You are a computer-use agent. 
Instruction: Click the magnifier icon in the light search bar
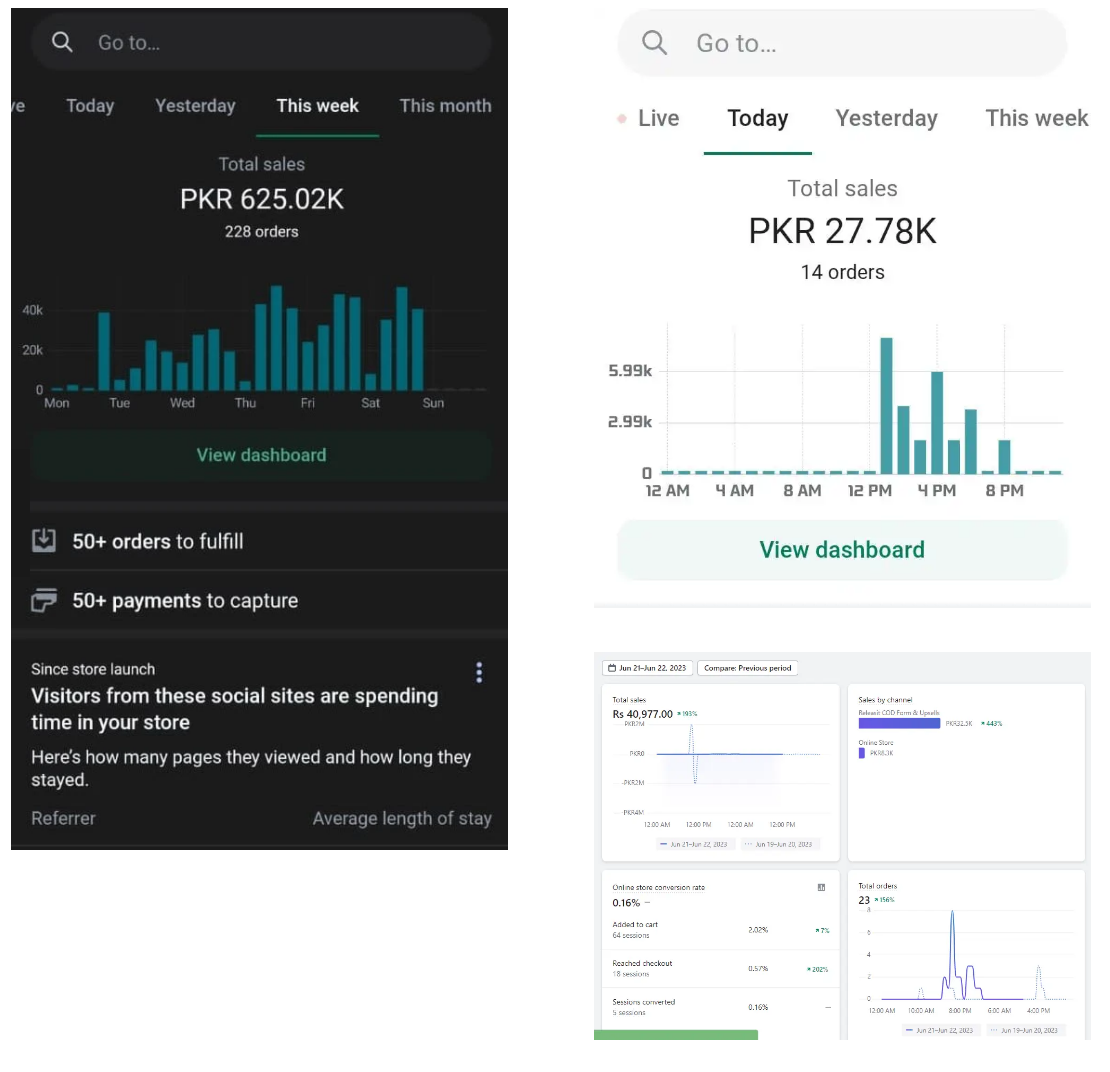pos(655,43)
